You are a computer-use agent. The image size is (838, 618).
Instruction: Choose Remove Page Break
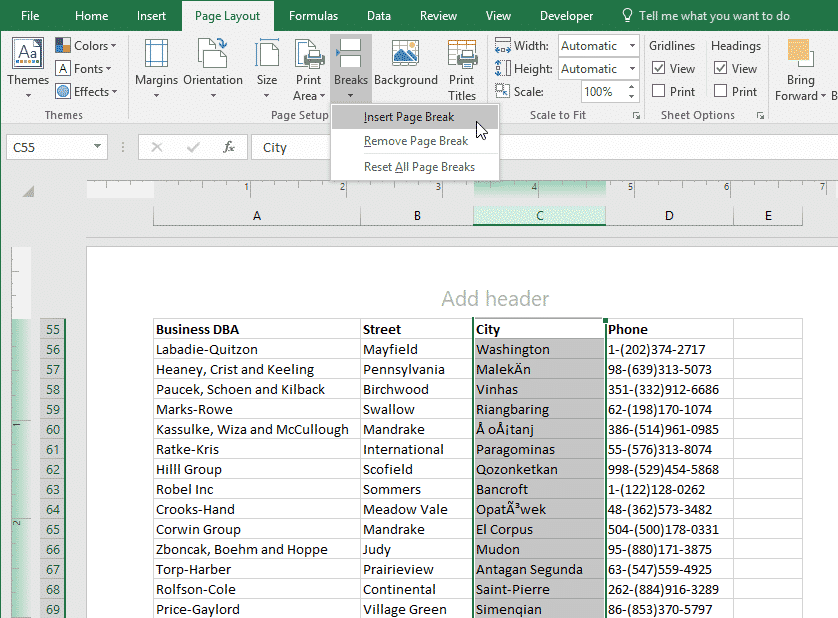(x=415, y=141)
